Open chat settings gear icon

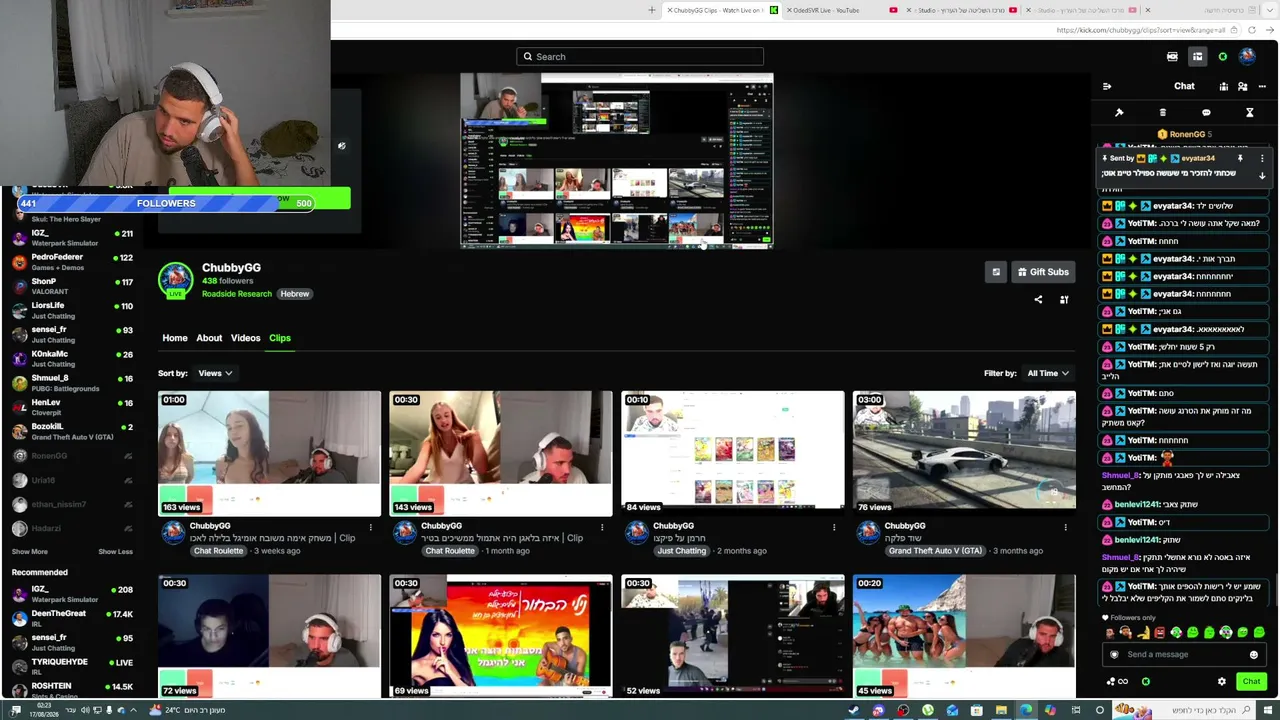(1221, 682)
